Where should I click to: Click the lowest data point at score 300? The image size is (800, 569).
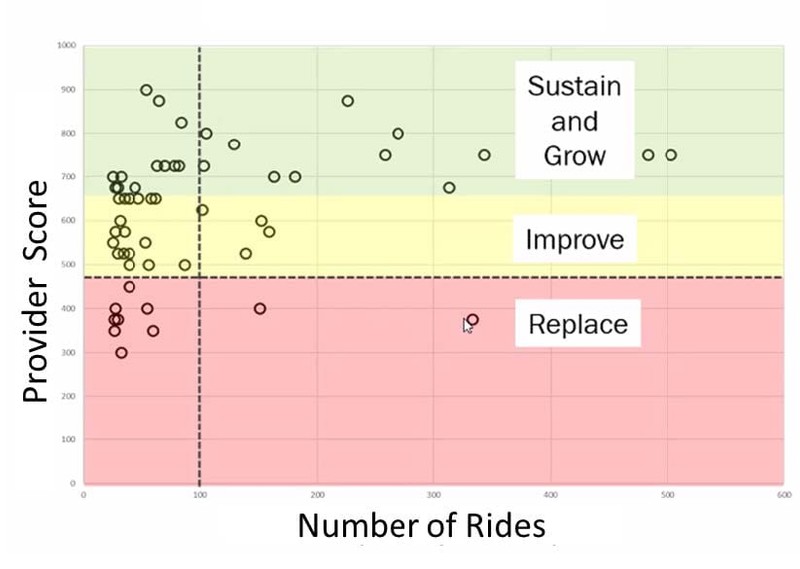121,353
